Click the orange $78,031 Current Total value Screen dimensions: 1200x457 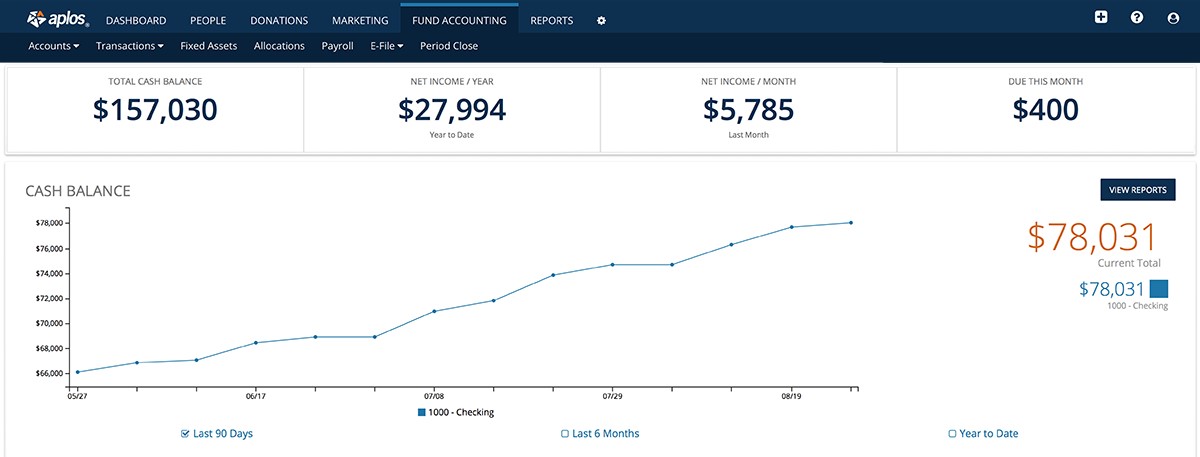click(x=1092, y=237)
